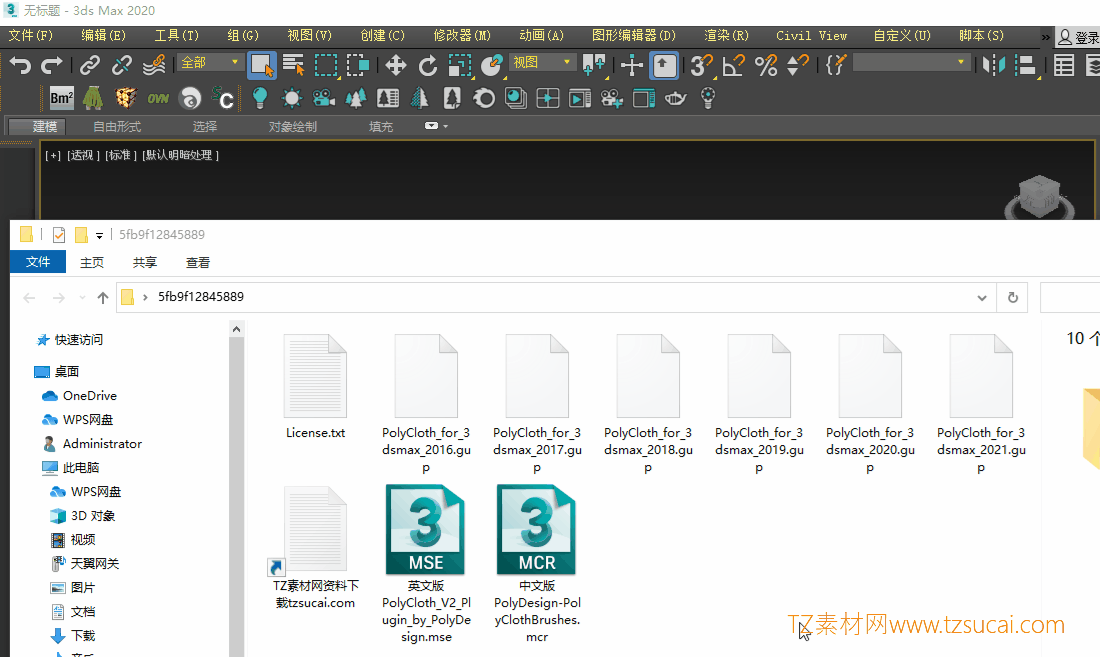Click the orange cube plugin icon
Viewport: 1100px width, 657px height.
[125, 98]
